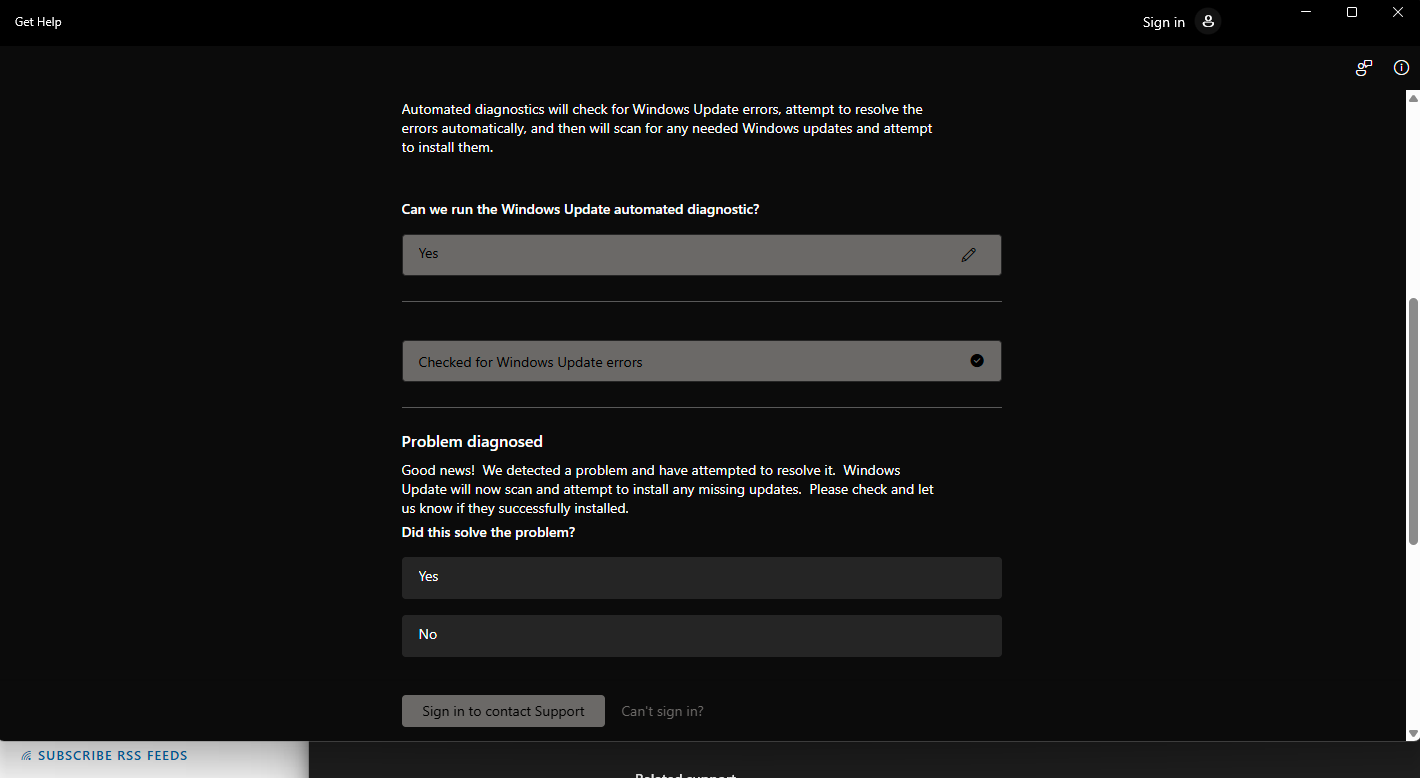Viewport: 1420px width, 778px height.
Task: Click the circled info icon at top right
Action: tap(1401, 68)
